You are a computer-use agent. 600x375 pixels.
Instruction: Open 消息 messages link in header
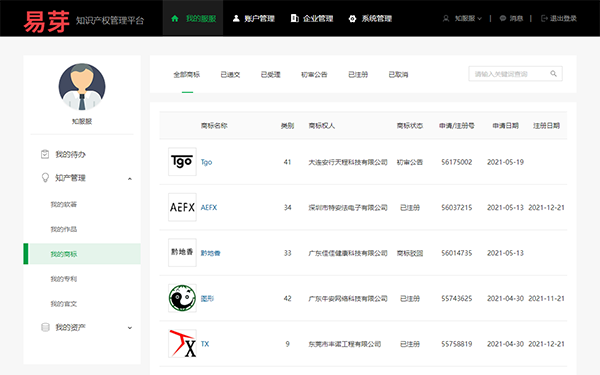click(x=516, y=18)
